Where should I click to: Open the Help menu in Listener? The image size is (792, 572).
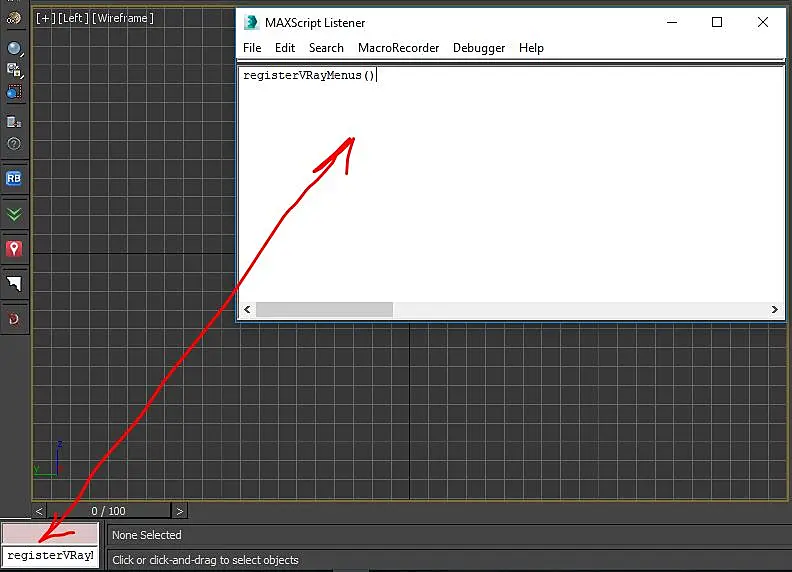531,48
